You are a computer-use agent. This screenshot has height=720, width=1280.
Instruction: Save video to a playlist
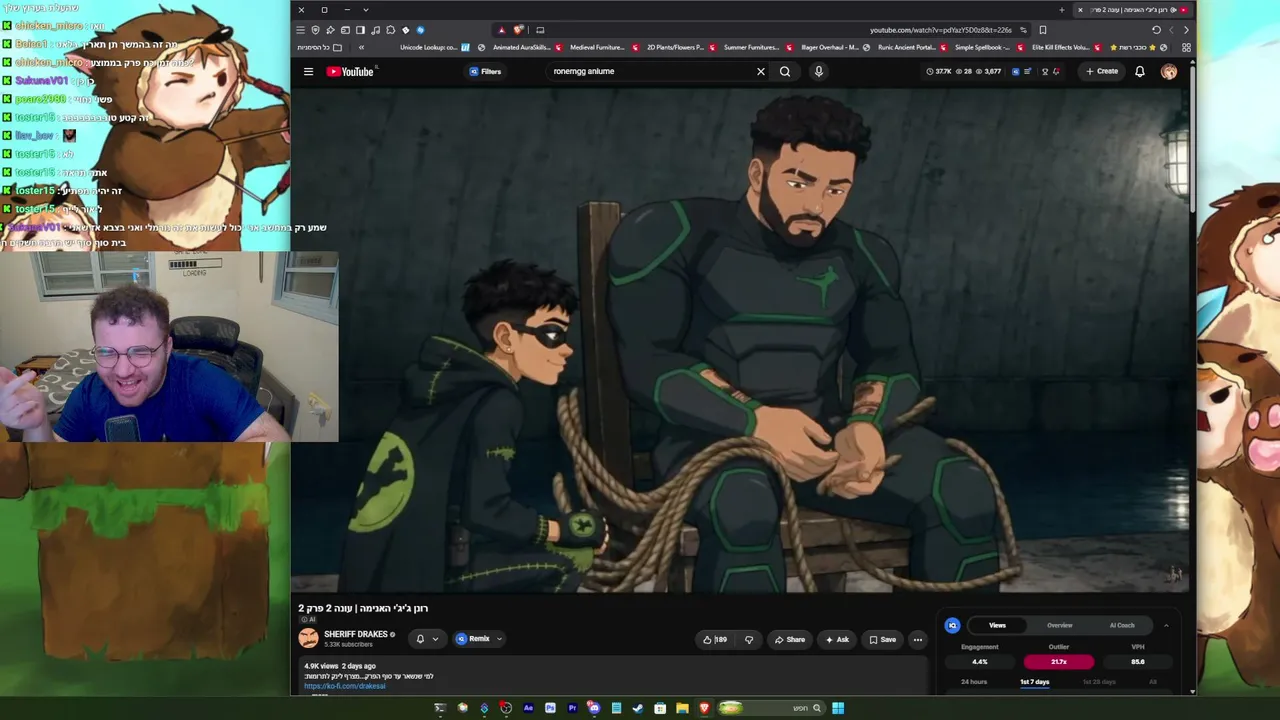click(x=882, y=640)
